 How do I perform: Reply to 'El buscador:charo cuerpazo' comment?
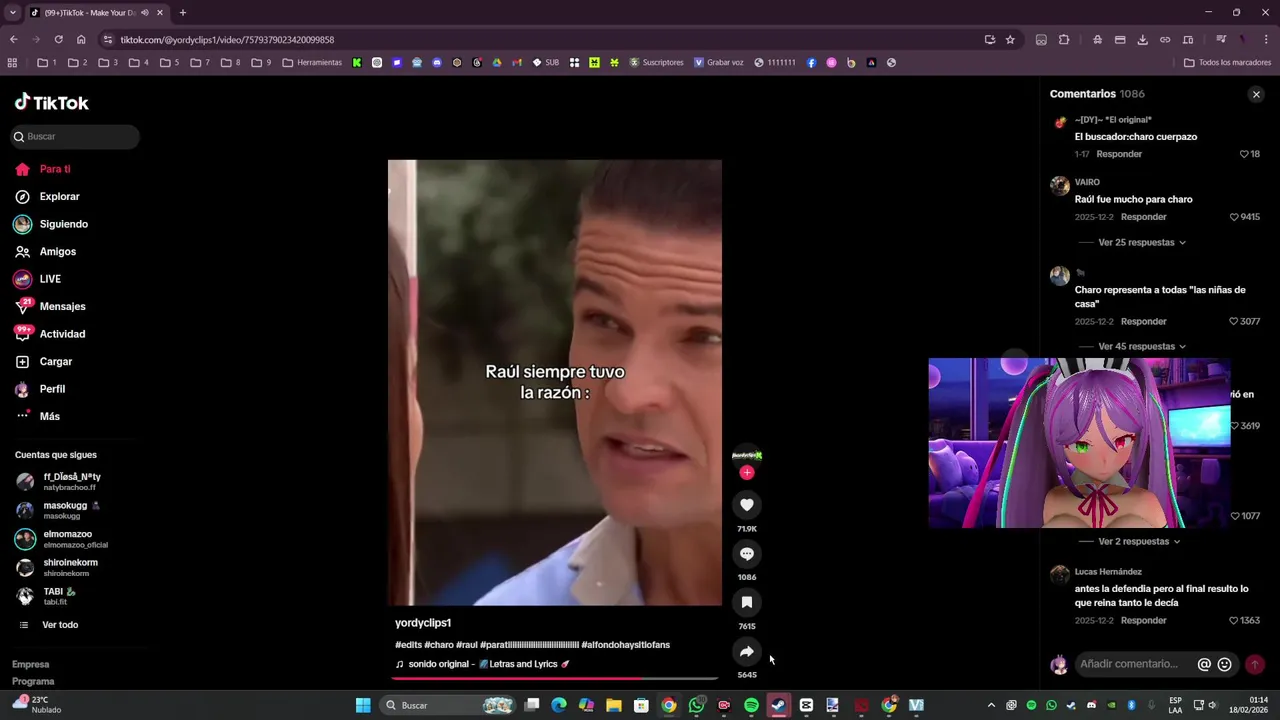[x=1119, y=154]
